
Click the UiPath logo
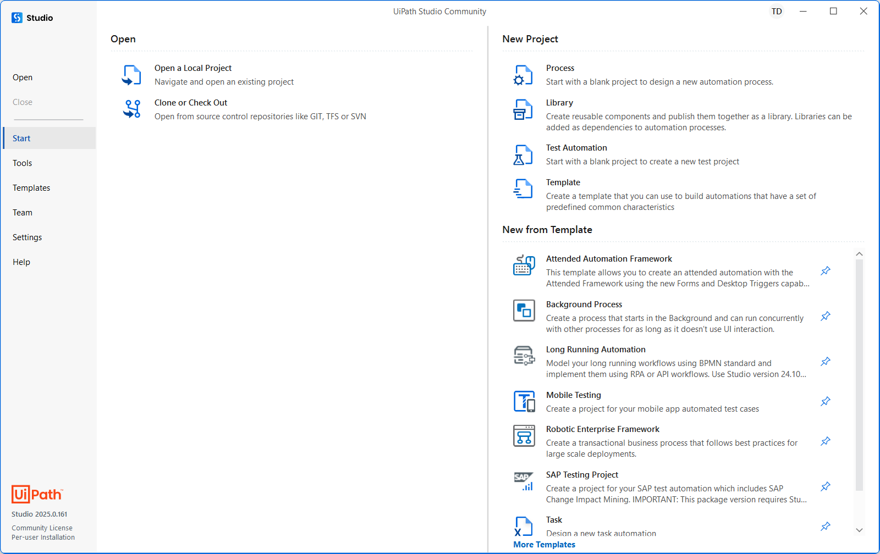(37, 494)
